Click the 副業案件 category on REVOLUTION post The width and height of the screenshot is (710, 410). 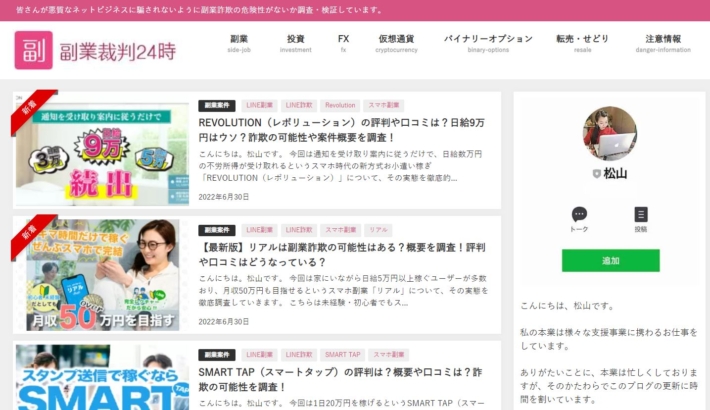[x=217, y=106]
